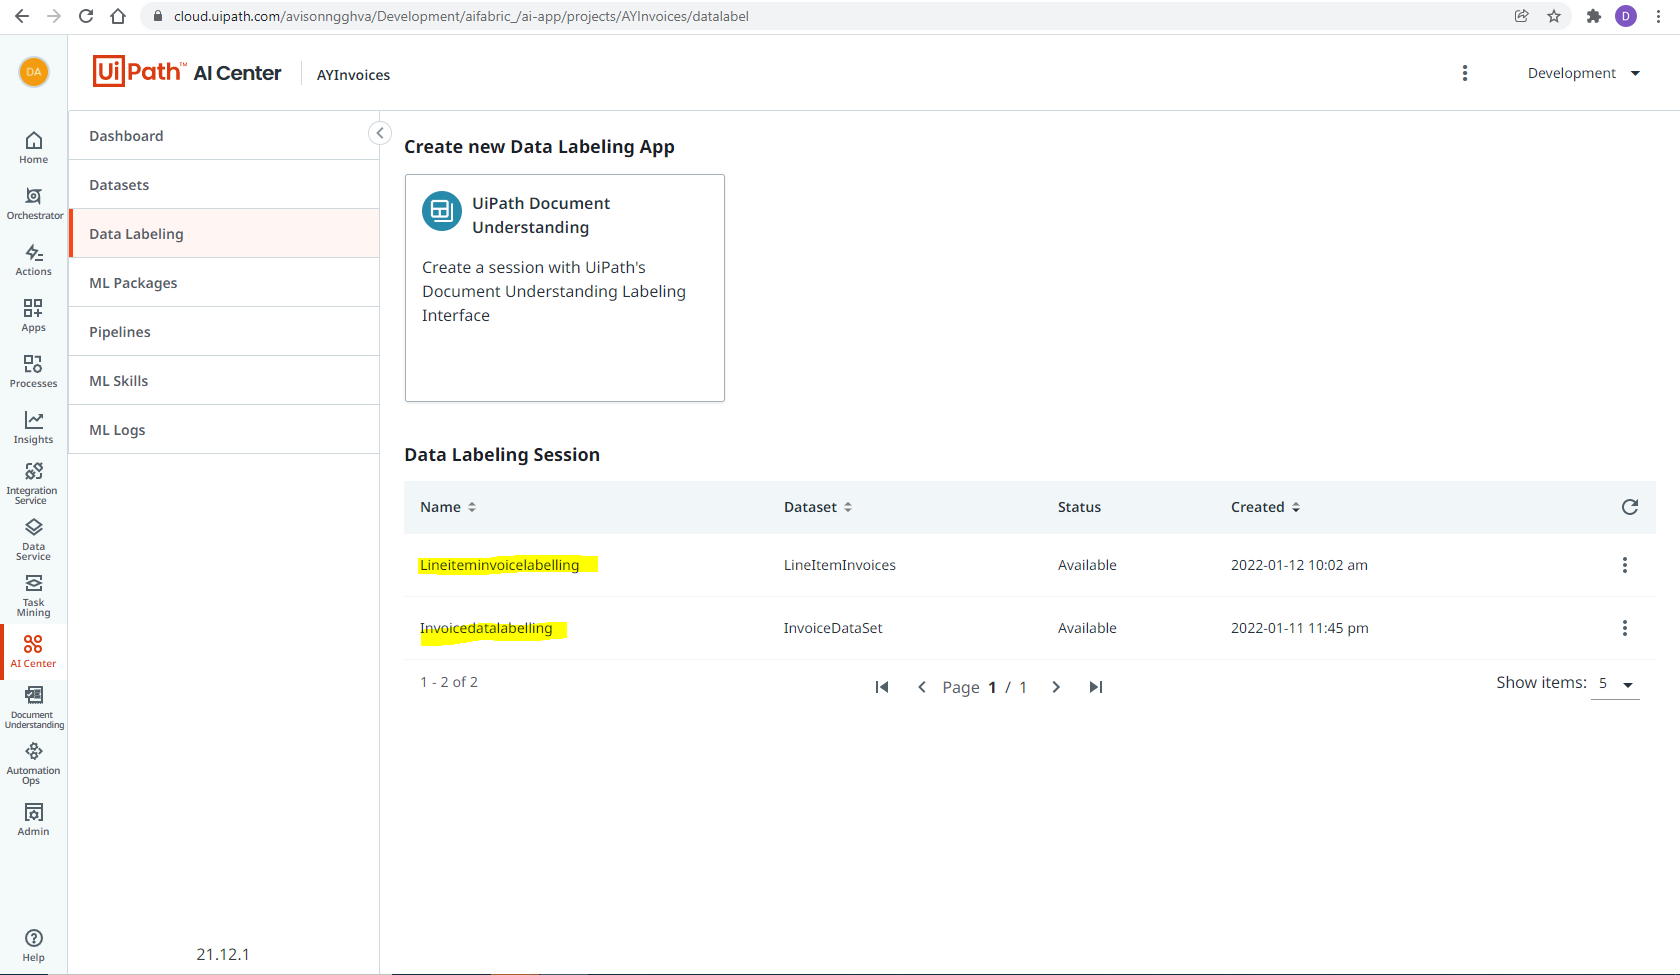Open Processes in the left rail
Viewport: 1680px width, 975px height.
tap(33, 371)
